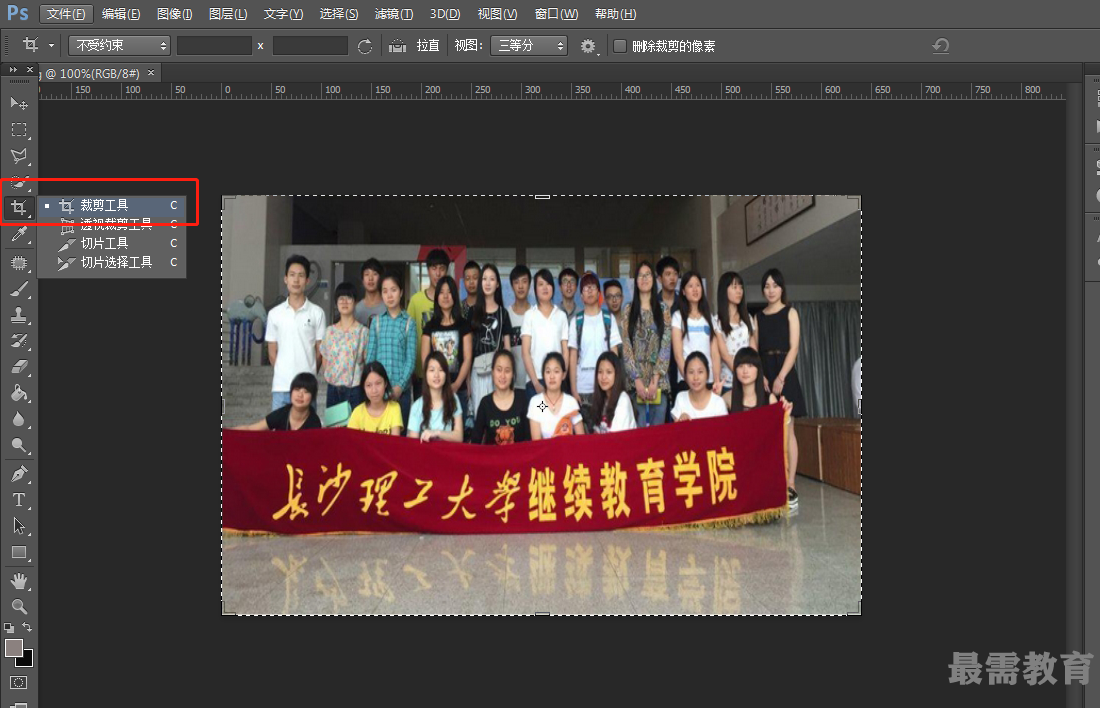
Task: Click the crop height input field
Action: click(x=310, y=46)
